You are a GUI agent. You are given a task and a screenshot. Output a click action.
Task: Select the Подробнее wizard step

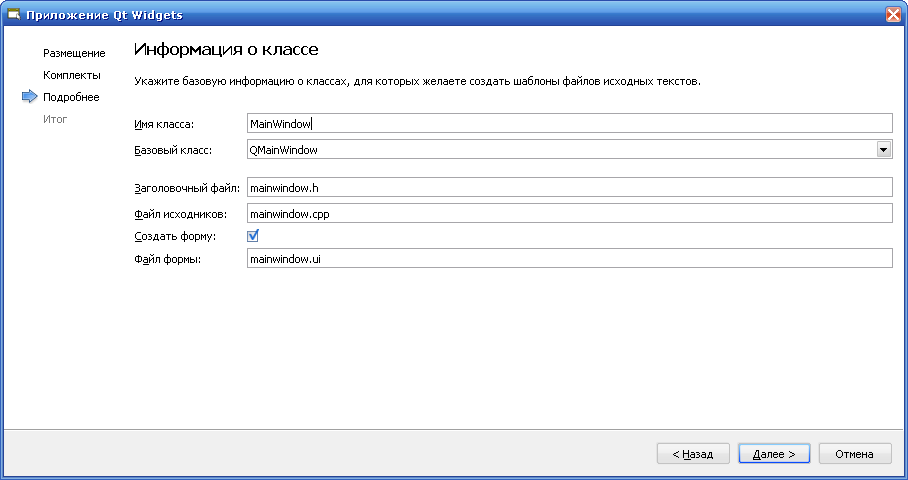click(x=71, y=97)
